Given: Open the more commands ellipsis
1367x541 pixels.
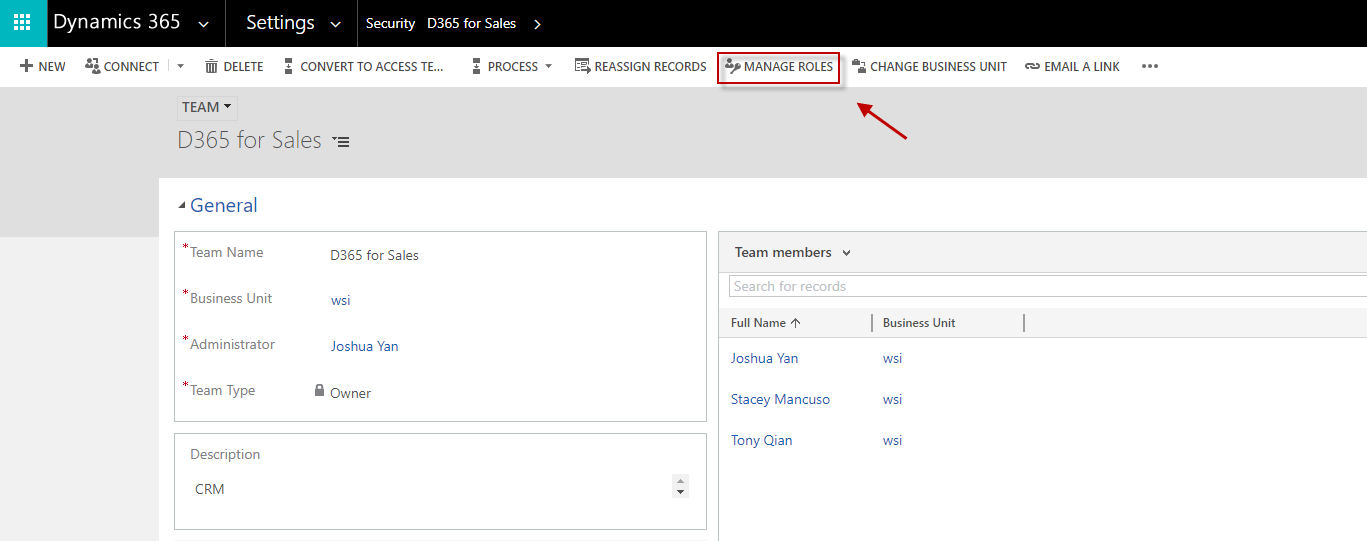Looking at the screenshot, I should click(x=1150, y=66).
